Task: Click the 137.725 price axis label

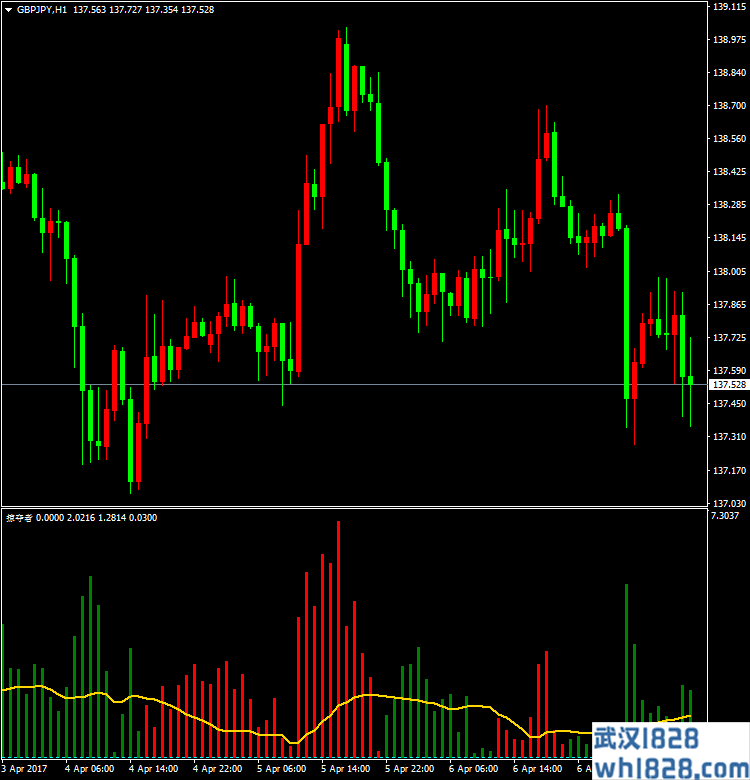Action: click(729, 338)
